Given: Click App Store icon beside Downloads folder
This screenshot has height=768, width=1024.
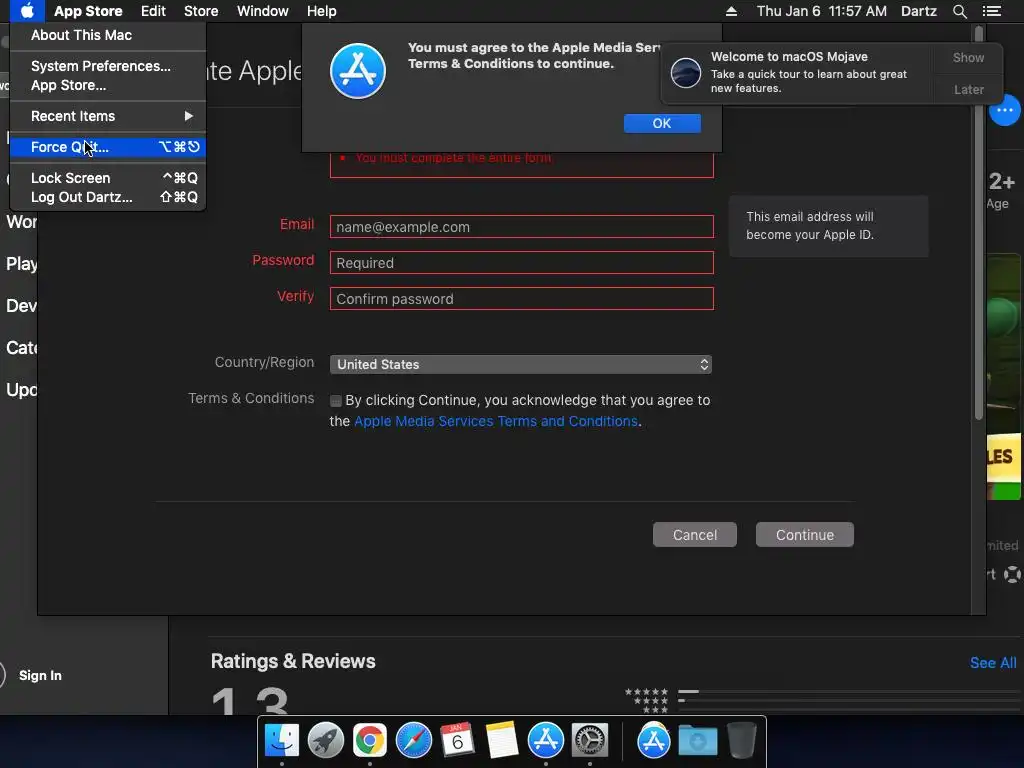Looking at the screenshot, I should (654, 741).
